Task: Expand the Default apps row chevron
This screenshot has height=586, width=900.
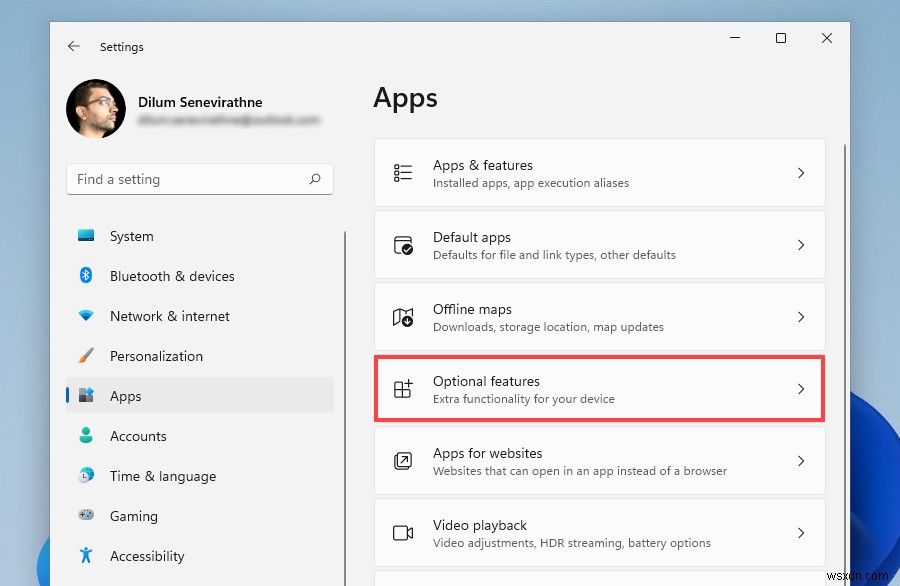Action: click(801, 244)
